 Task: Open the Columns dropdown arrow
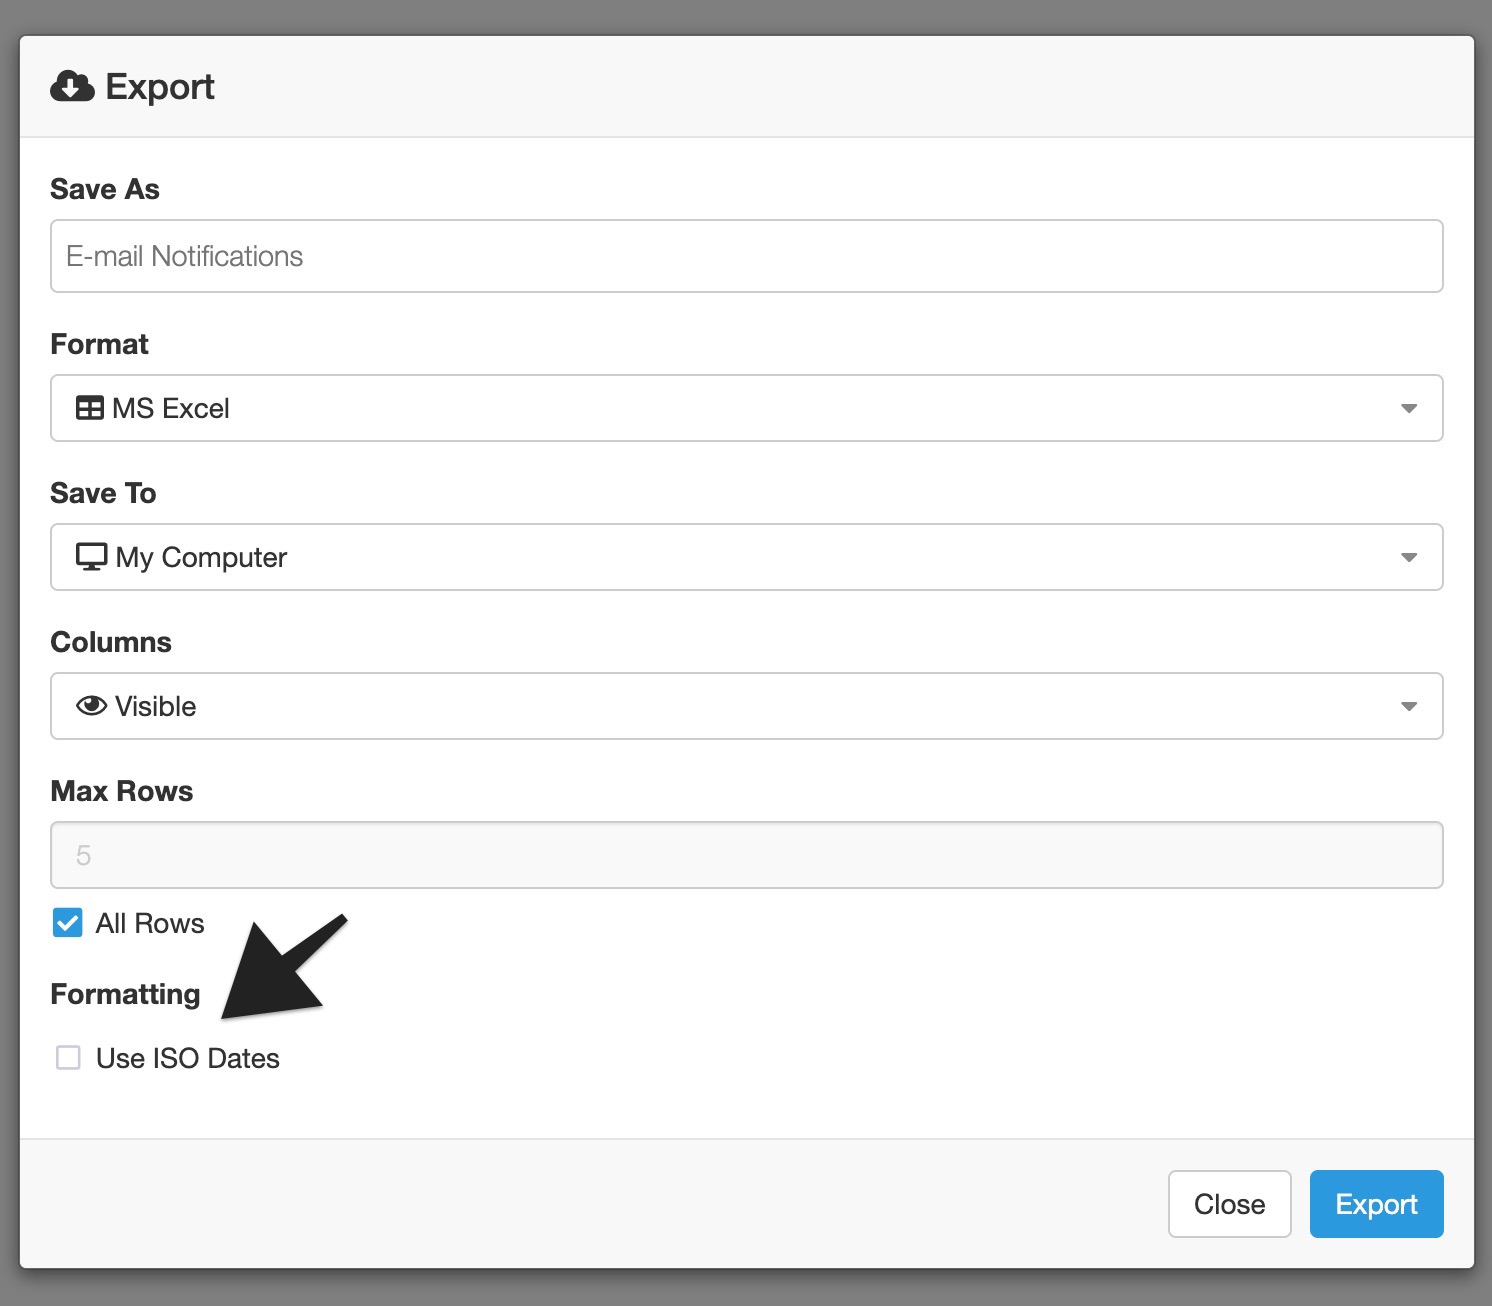pos(1409,706)
